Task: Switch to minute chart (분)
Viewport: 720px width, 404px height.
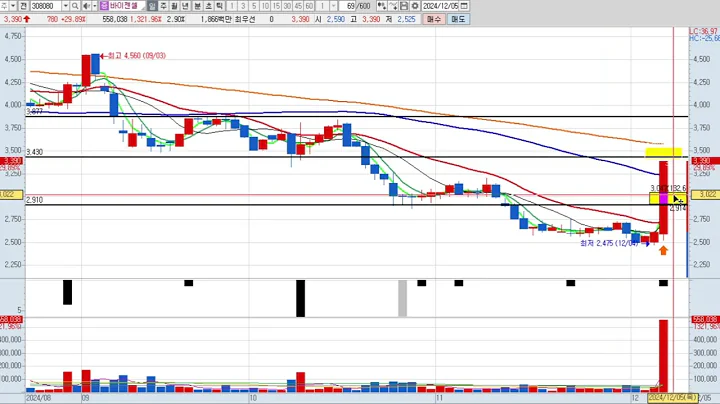Action: [x=197, y=6]
